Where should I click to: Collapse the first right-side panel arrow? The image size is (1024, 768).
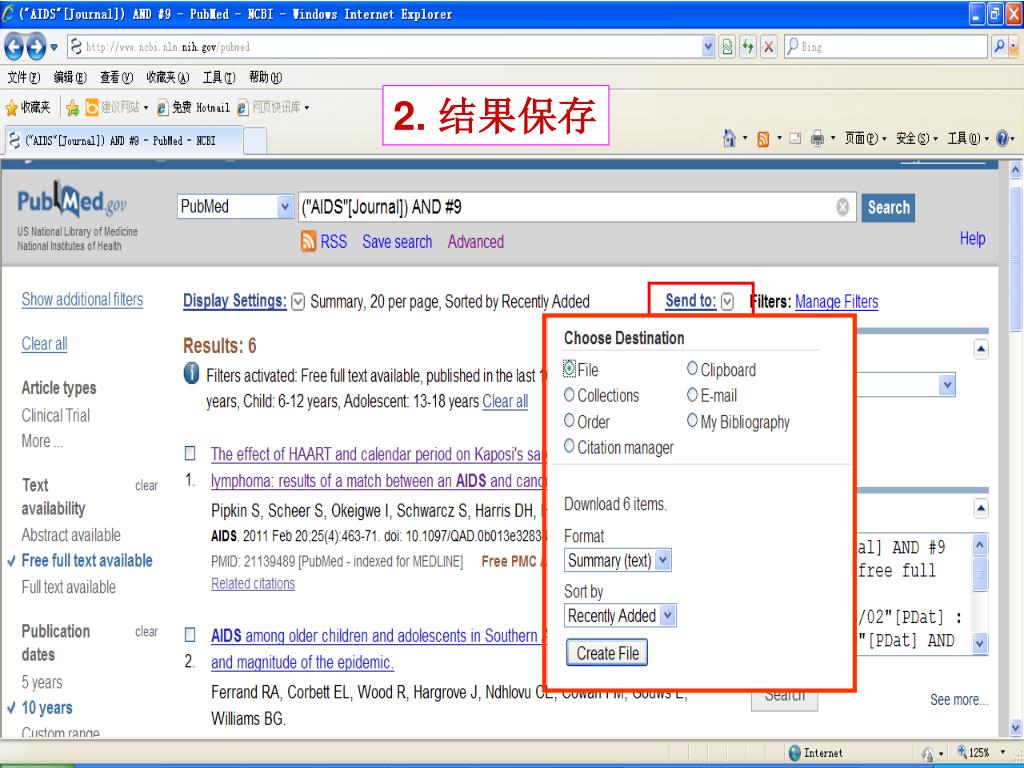click(981, 349)
